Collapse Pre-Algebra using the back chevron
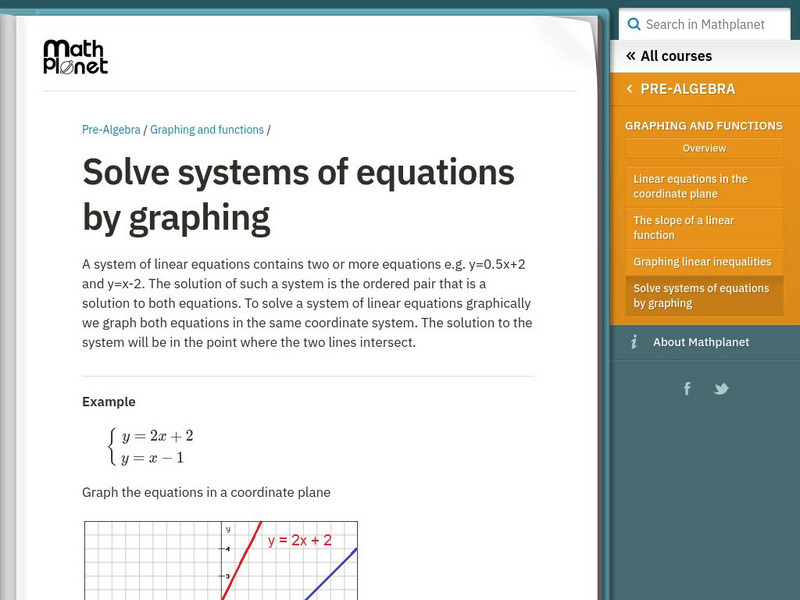The image size is (800, 600). click(x=630, y=89)
